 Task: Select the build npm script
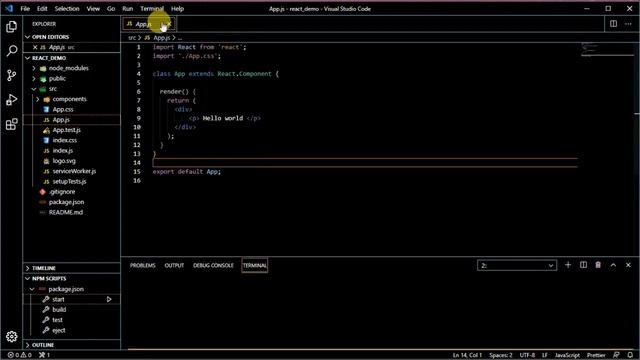[59, 309]
